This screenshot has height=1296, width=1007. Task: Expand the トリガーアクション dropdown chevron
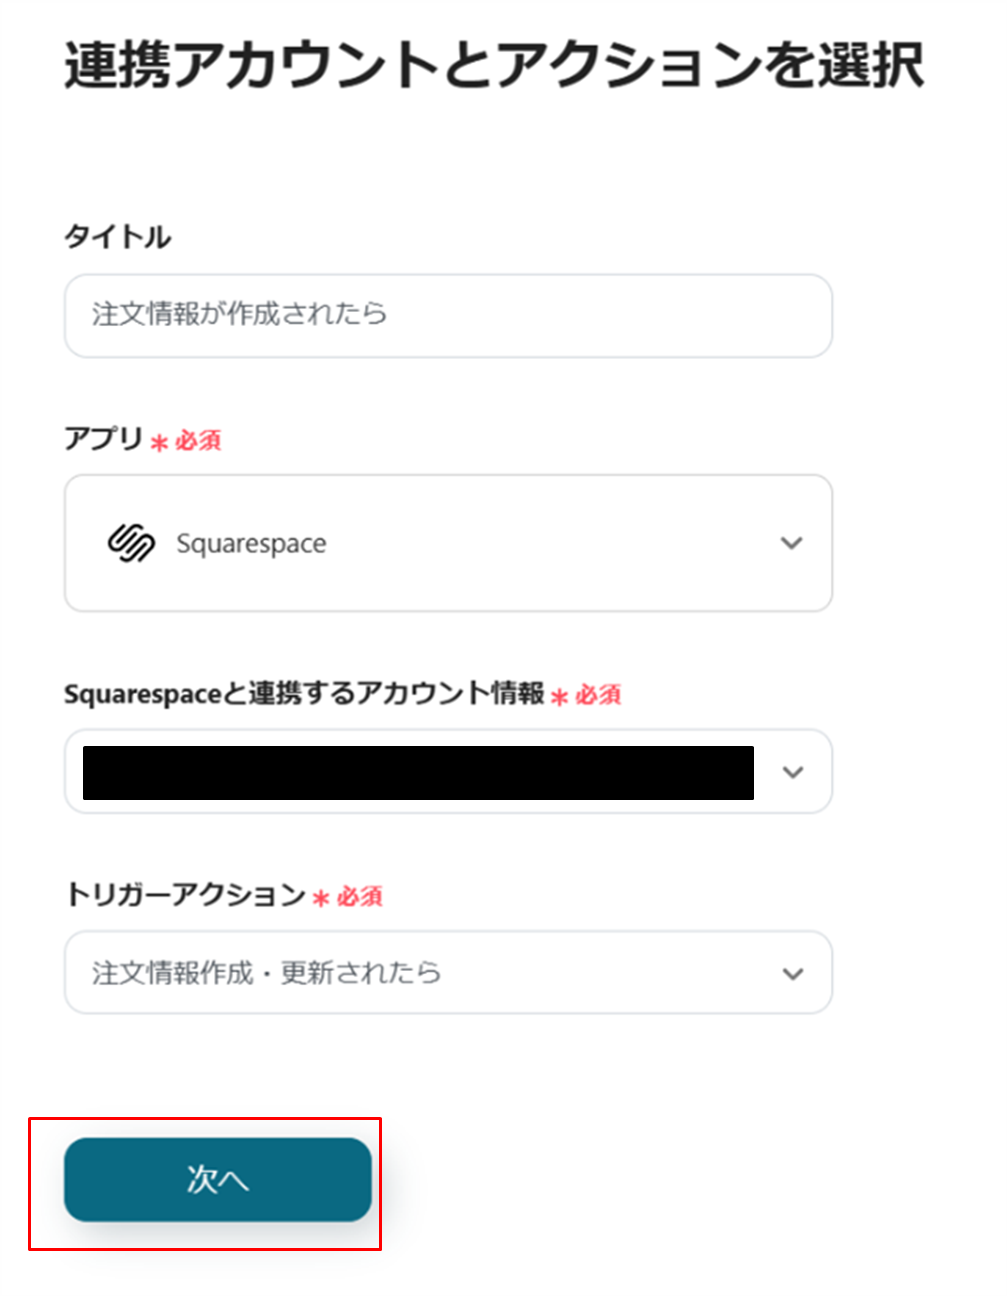click(793, 974)
